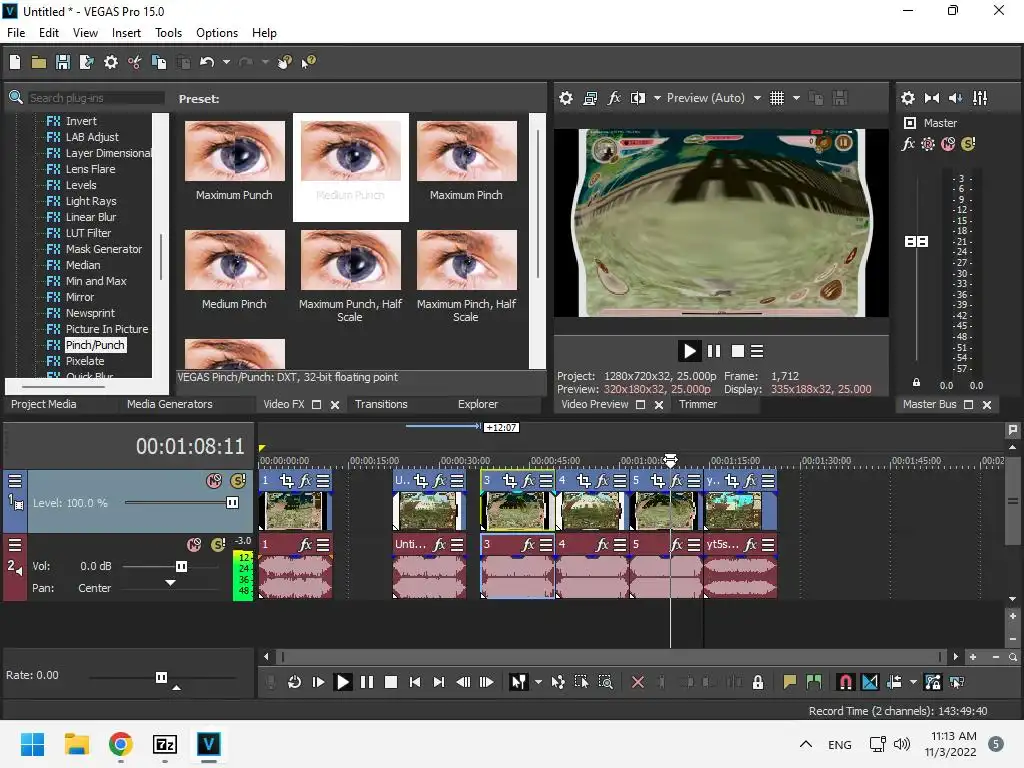The height and width of the screenshot is (768, 1024).
Task: Click the Undo arrow icon
Action: (x=207, y=62)
